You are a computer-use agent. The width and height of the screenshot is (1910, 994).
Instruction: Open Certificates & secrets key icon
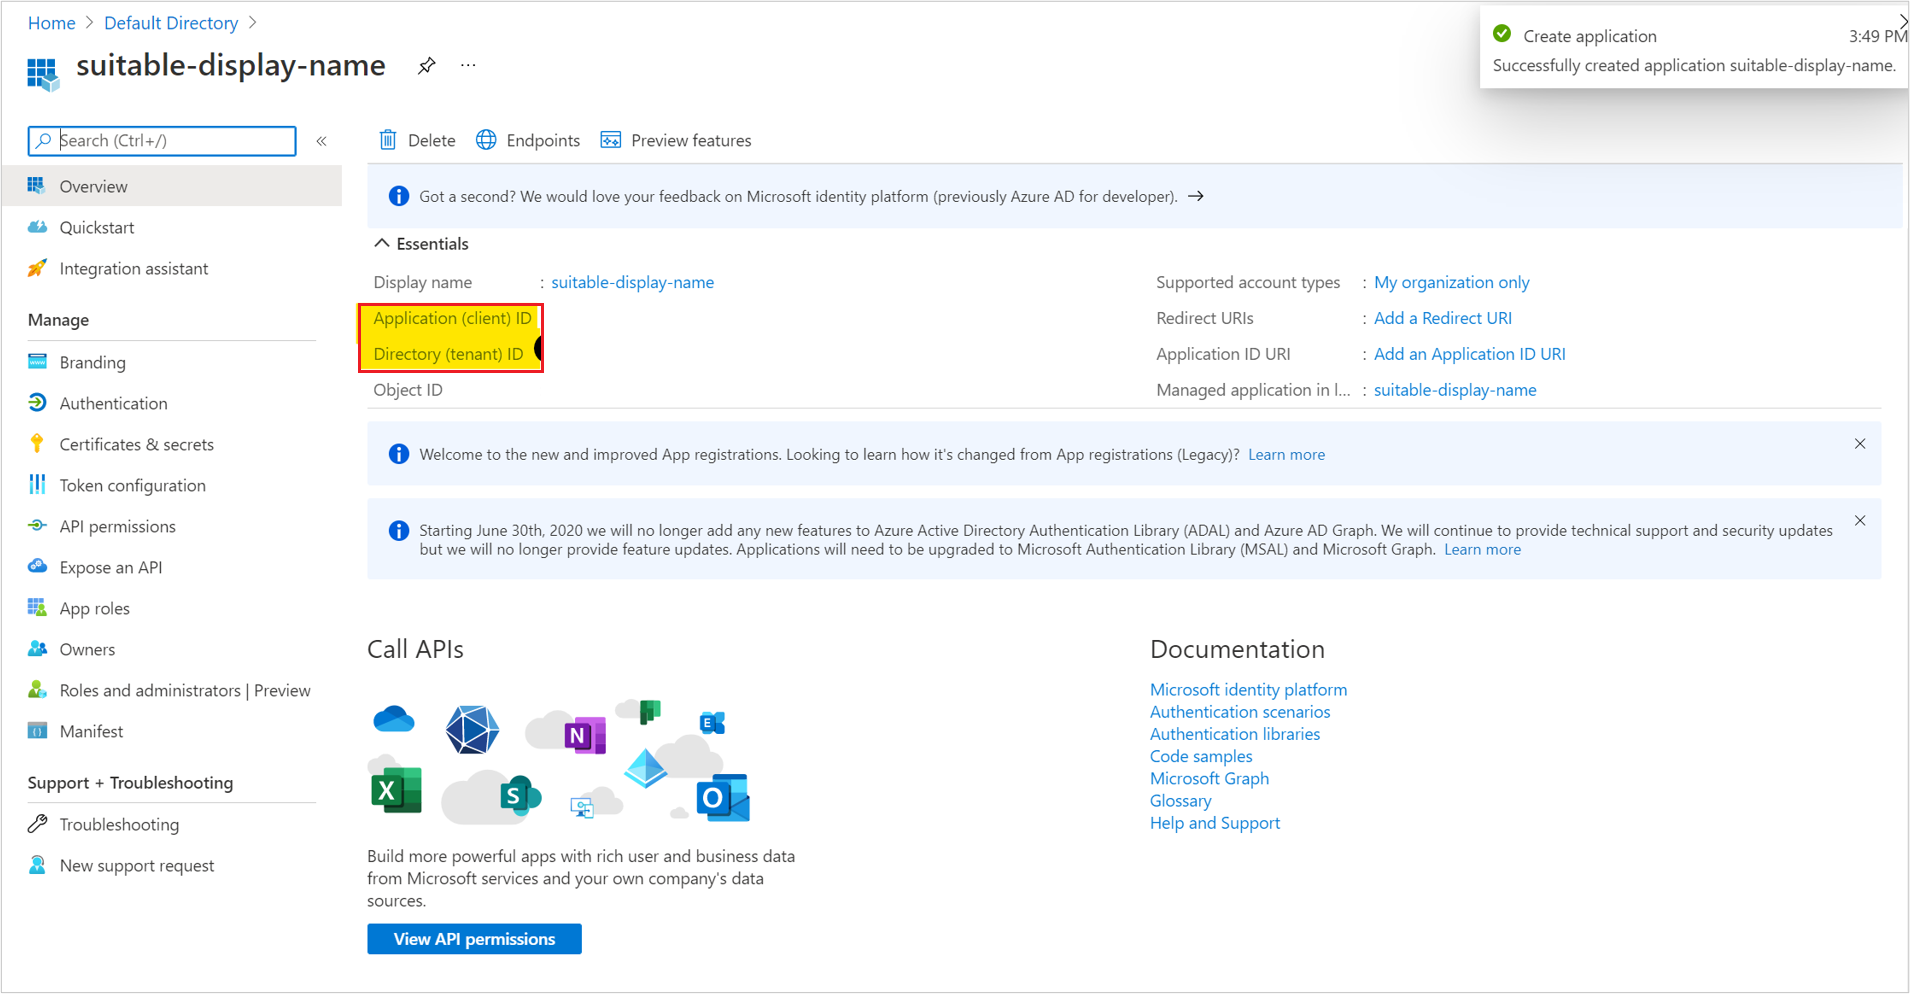click(x=37, y=444)
